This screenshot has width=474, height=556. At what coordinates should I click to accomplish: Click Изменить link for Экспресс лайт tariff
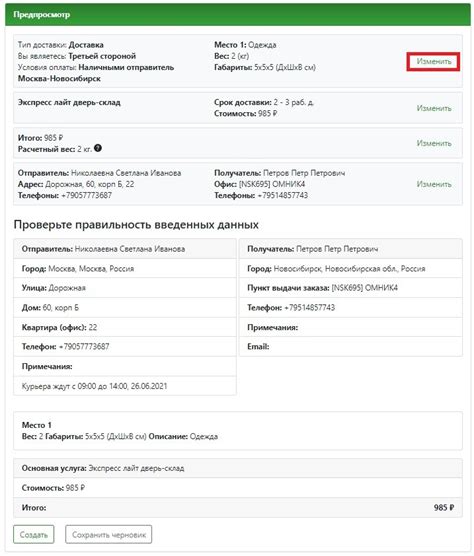[434, 108]
